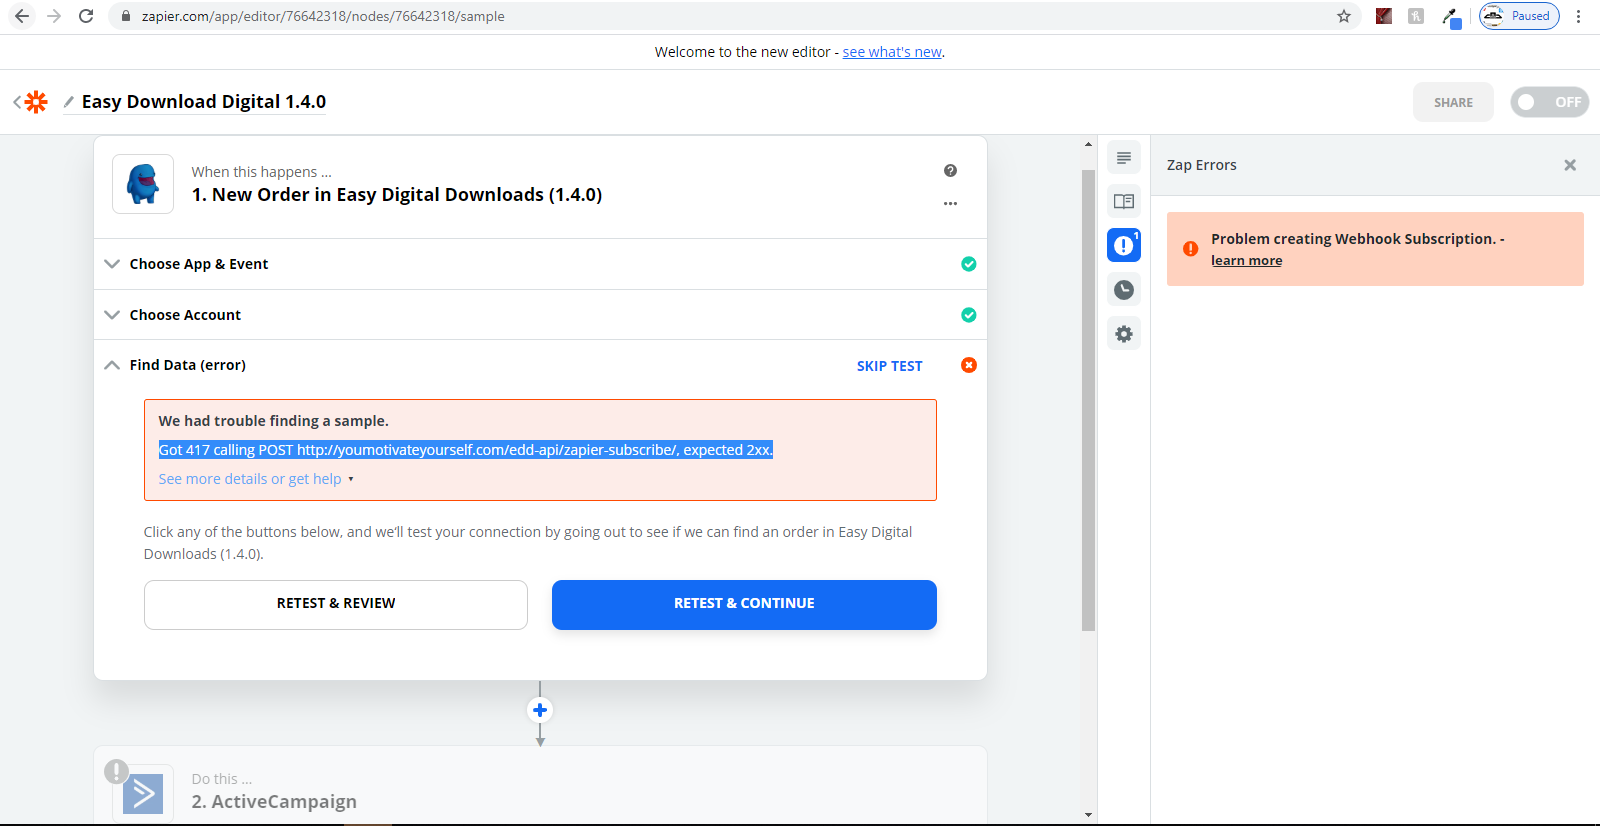1600x826 pixels.
Task: Click the SHARE button
Action: point(1453,102)
